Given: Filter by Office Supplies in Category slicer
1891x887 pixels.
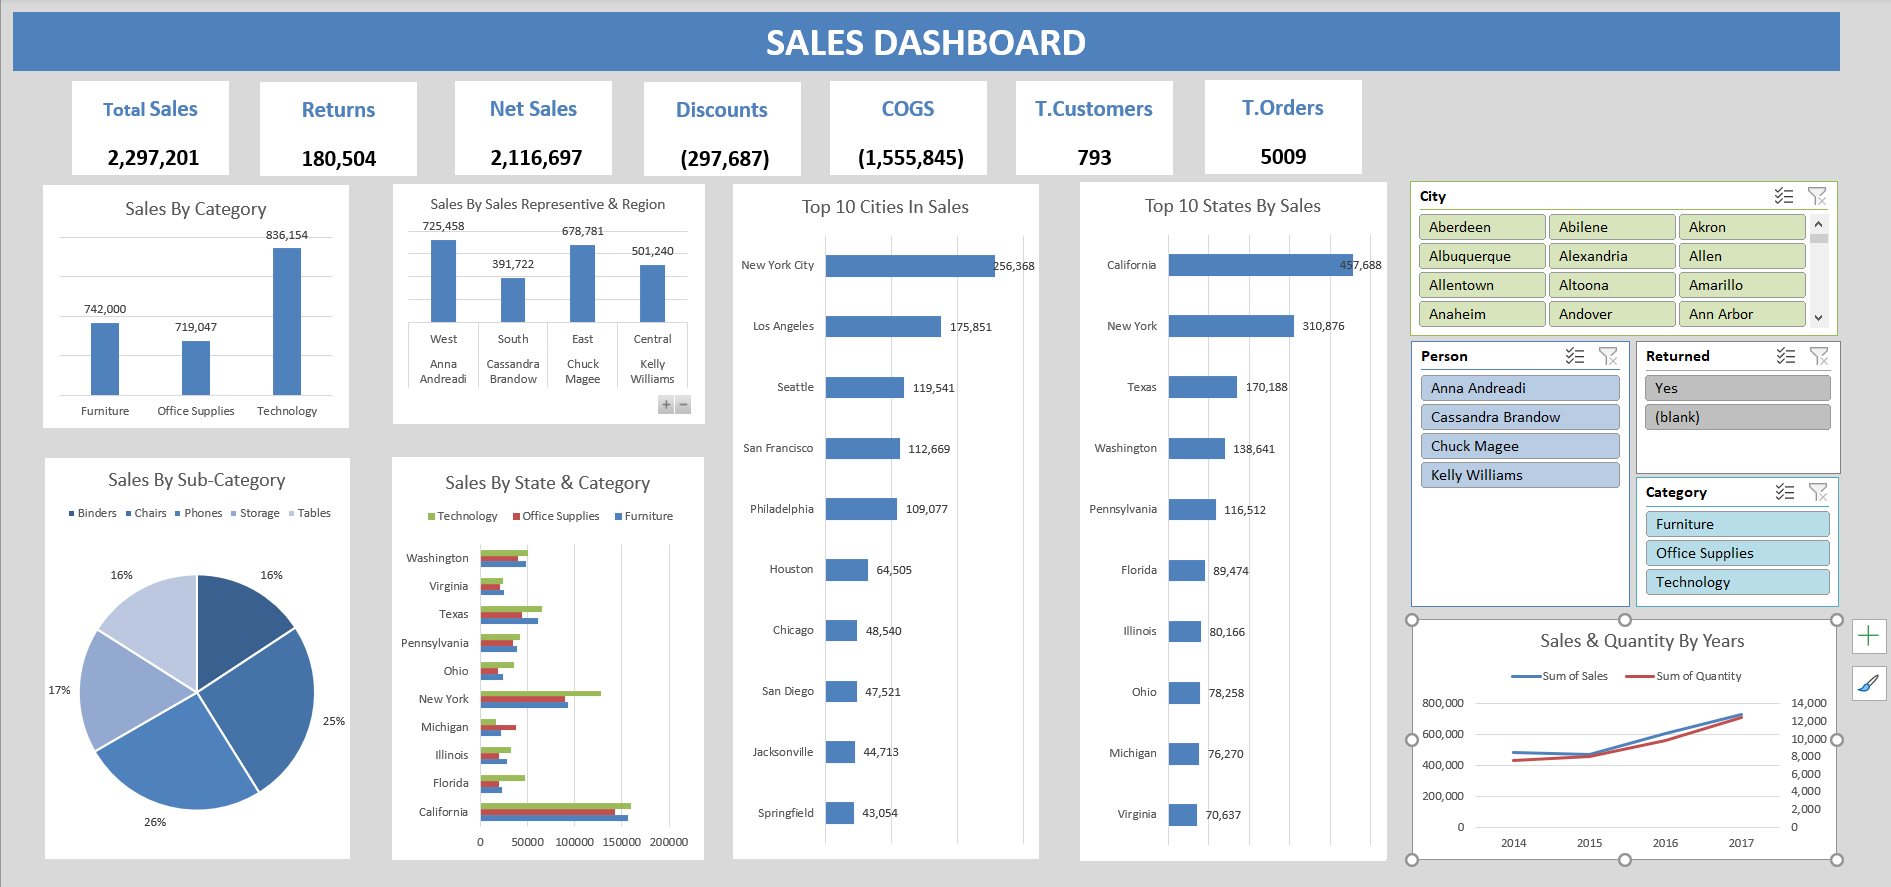Looking at the screenshot, I should (x=1738, y=553).
